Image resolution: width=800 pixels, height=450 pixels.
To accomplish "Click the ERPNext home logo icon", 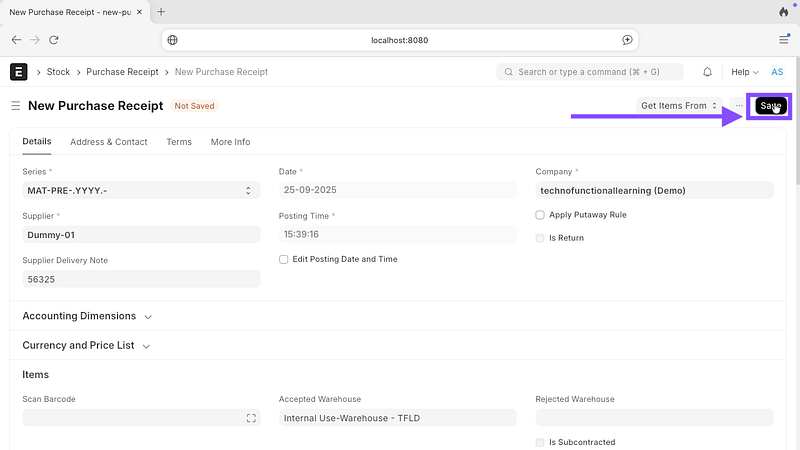I will pos(19,72).
